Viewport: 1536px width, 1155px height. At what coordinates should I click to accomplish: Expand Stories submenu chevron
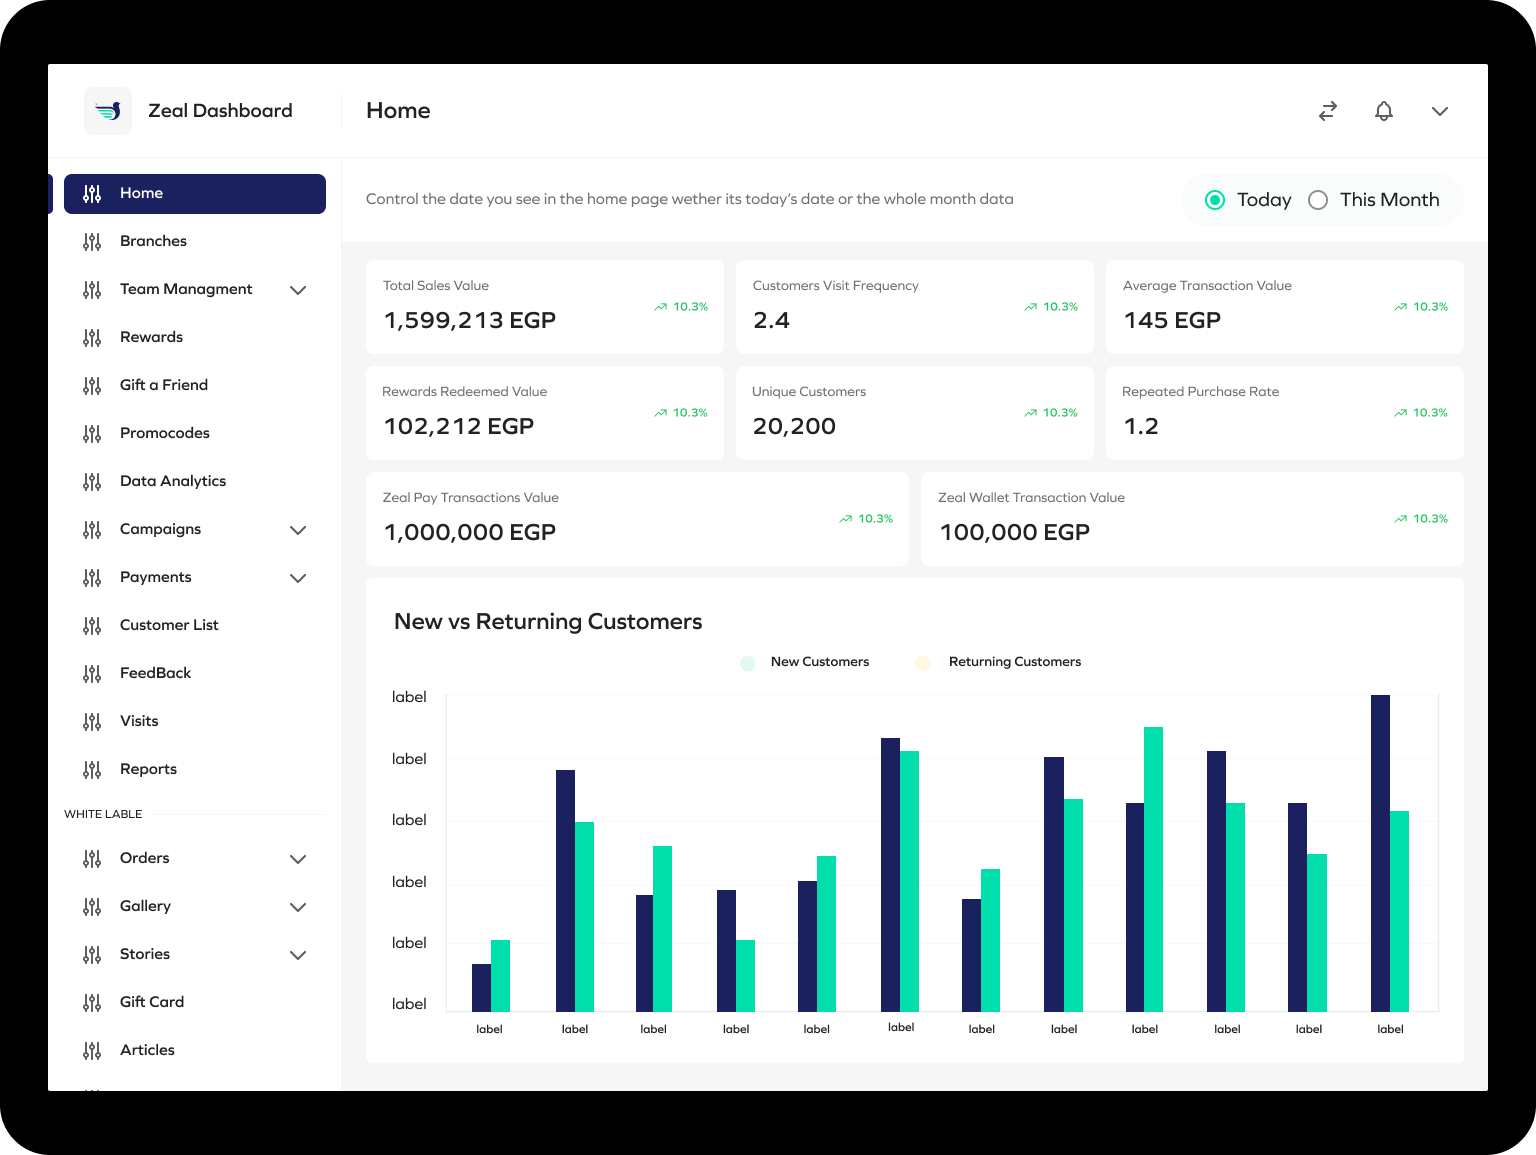coord(298,955)
